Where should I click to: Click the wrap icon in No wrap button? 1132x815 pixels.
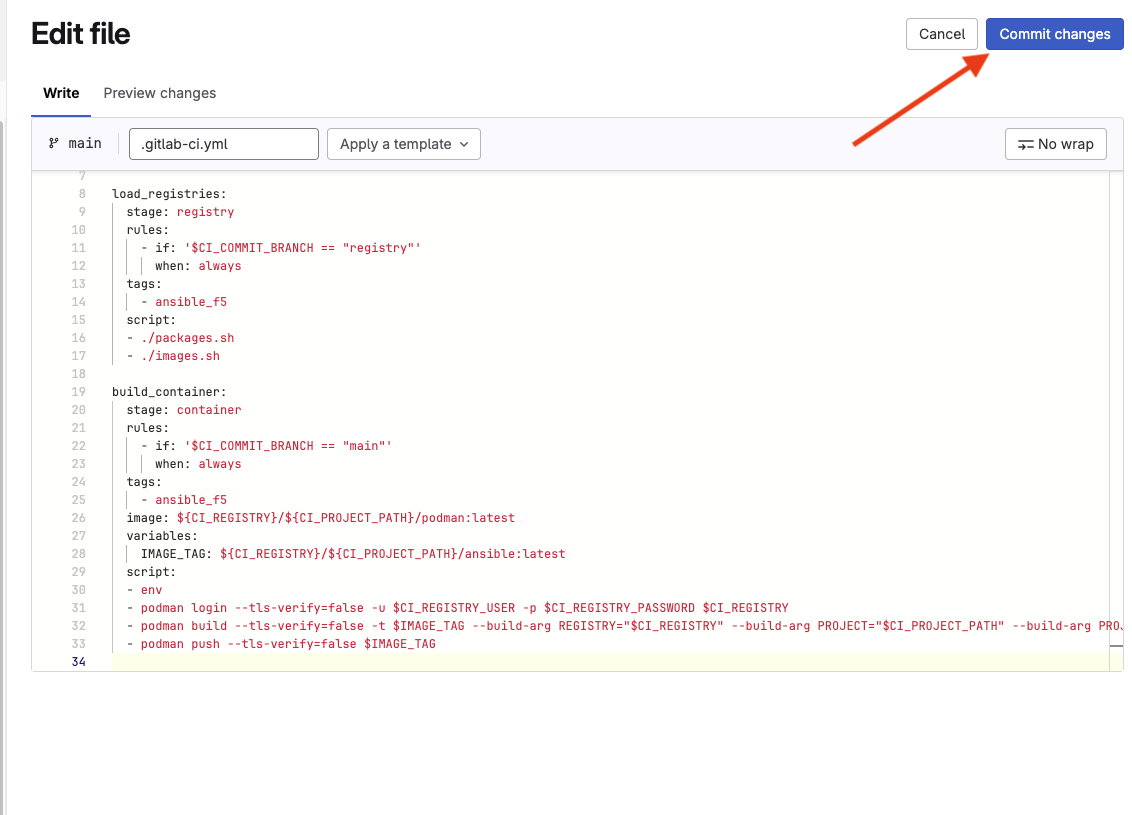tap(1025, 145)
